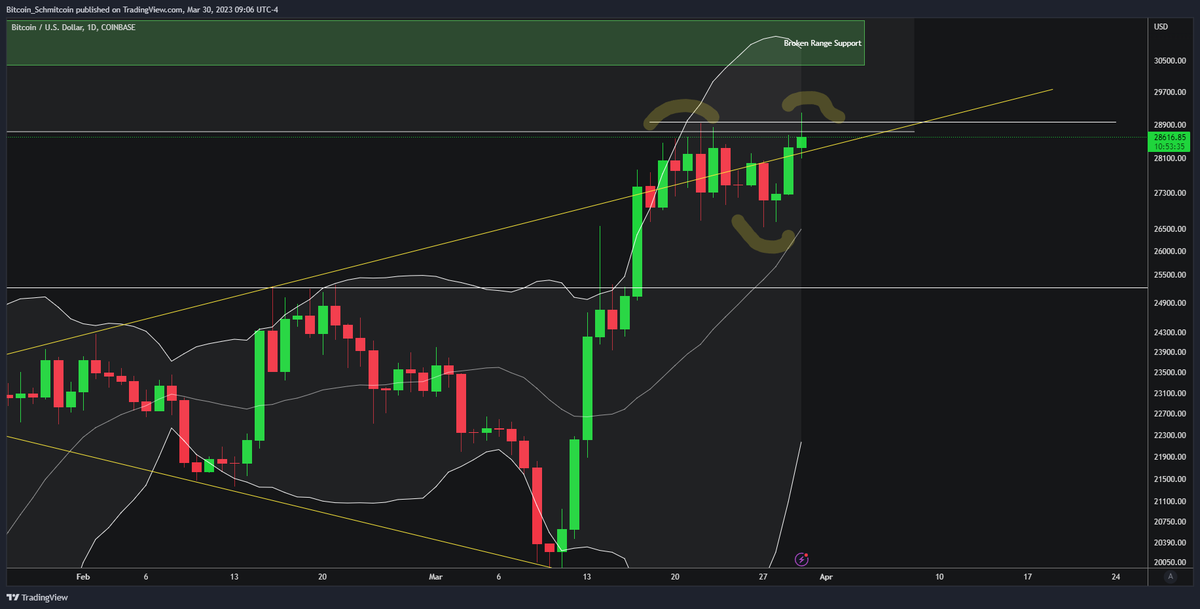Screen dimensions: 1200x609
Task: Click the Apr label on the time axis
Action: pos(827,577)
